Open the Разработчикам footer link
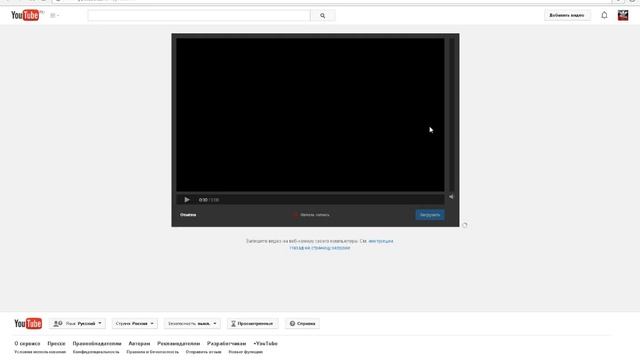640x360 pixels. [x=227, y=344]
